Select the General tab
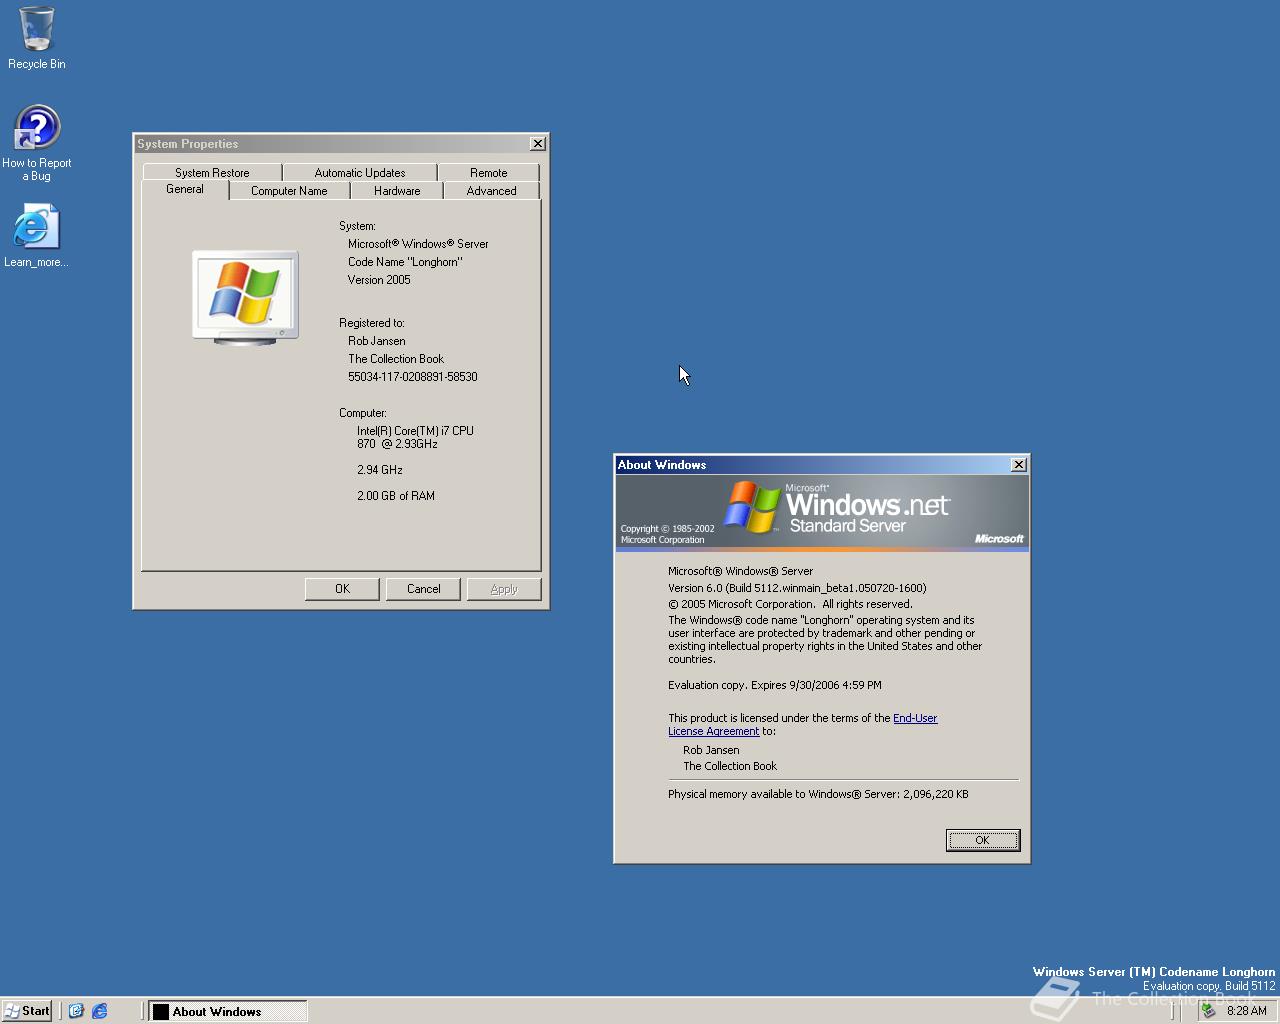Image resolution: width=1280 pixels, height=1024 pixels. pos(185,189)
